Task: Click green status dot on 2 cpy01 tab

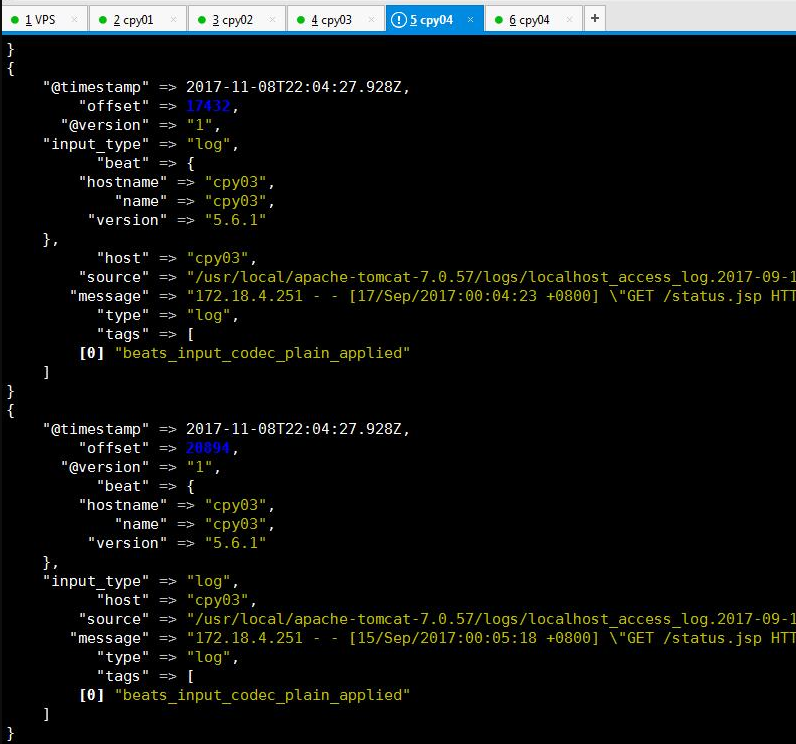Action: click(103, 20)
